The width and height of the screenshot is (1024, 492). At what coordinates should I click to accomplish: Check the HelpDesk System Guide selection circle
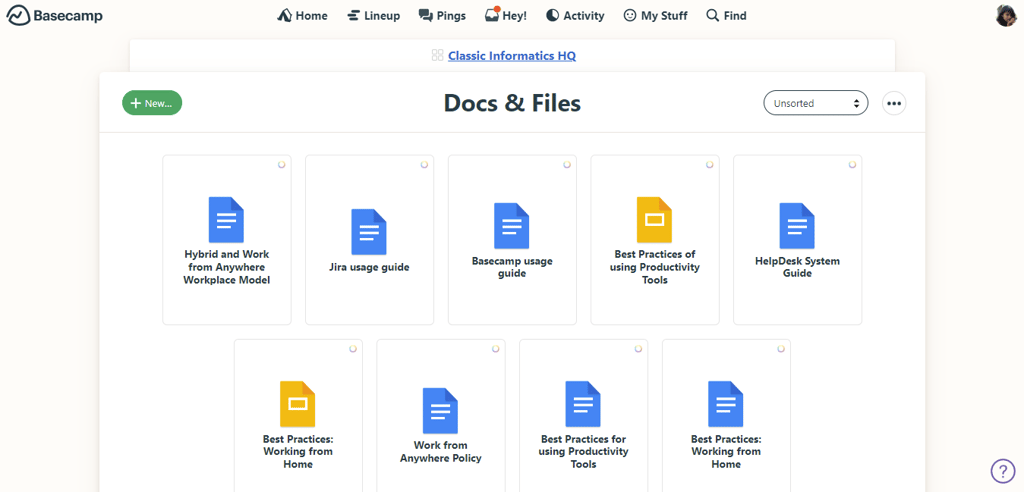[x=852, y=164]
